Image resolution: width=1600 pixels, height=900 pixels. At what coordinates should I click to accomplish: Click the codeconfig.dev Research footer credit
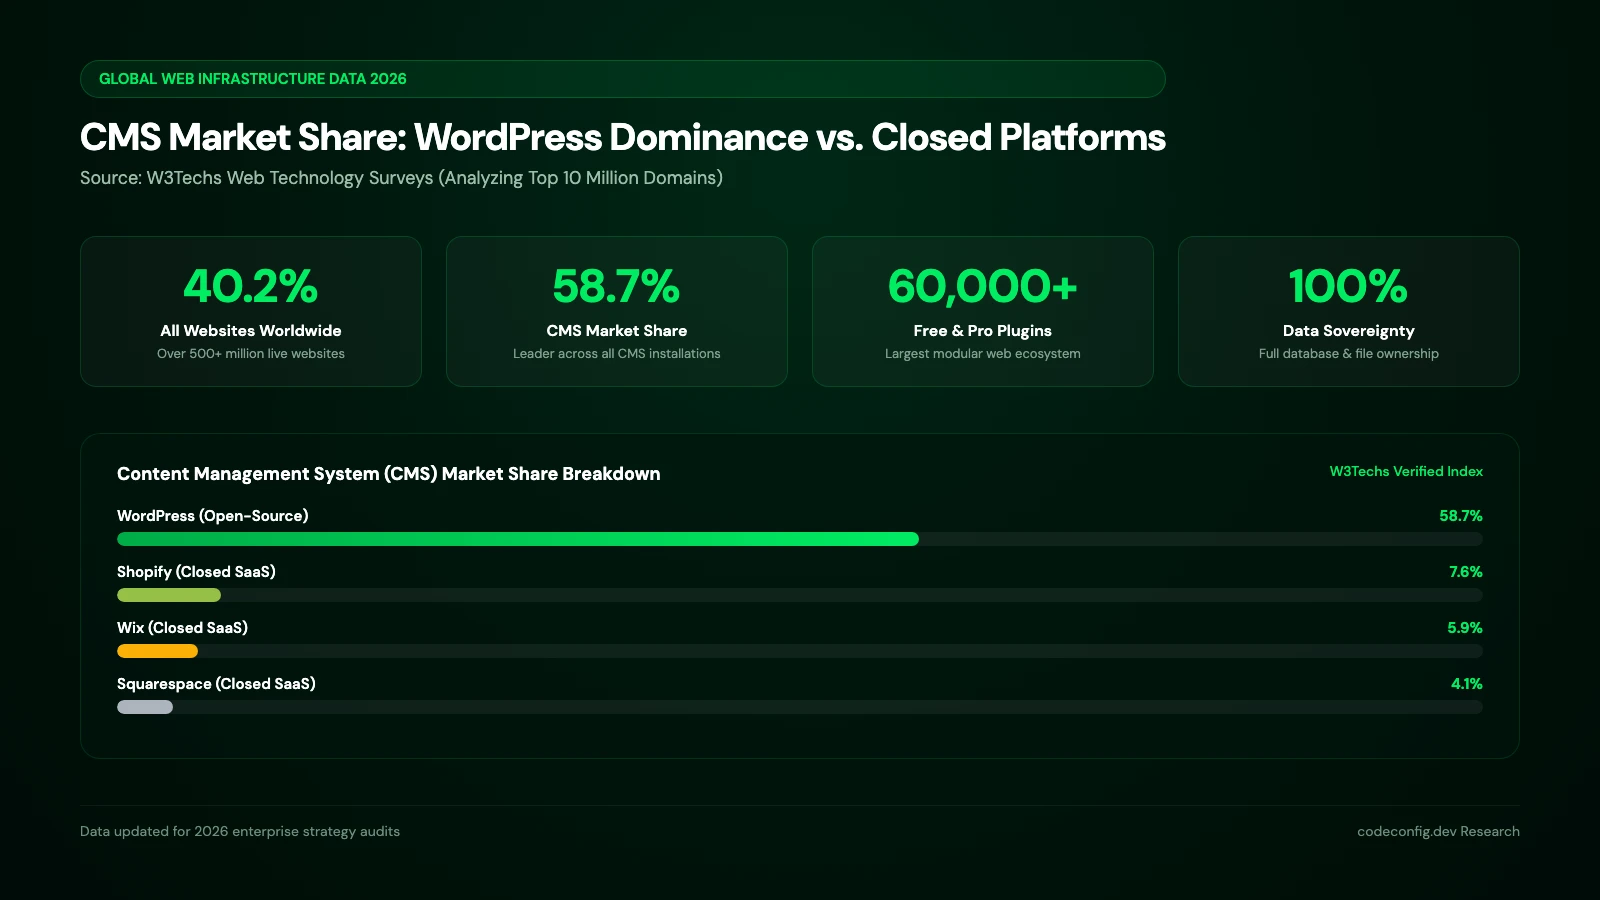1438,832
